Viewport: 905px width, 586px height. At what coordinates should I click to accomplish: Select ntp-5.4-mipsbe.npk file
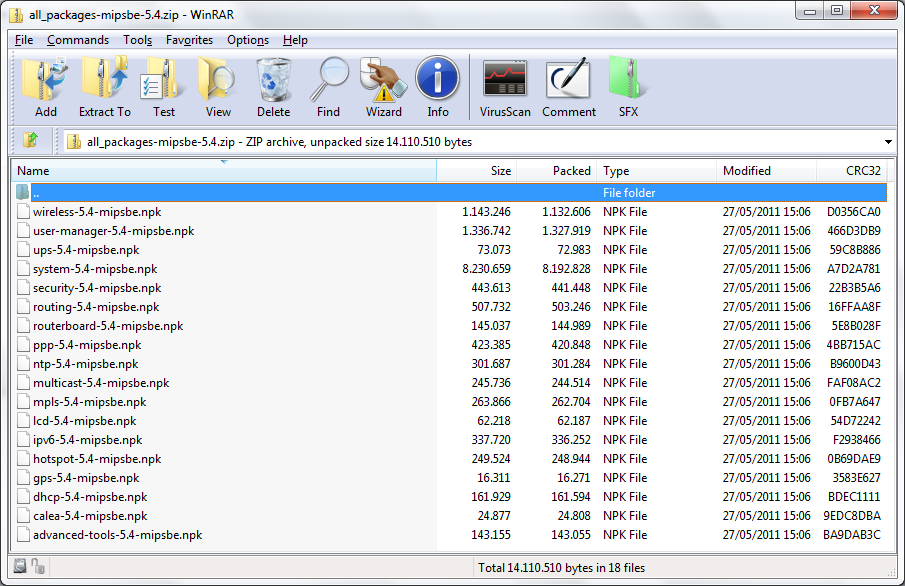(x=85, y=364)
